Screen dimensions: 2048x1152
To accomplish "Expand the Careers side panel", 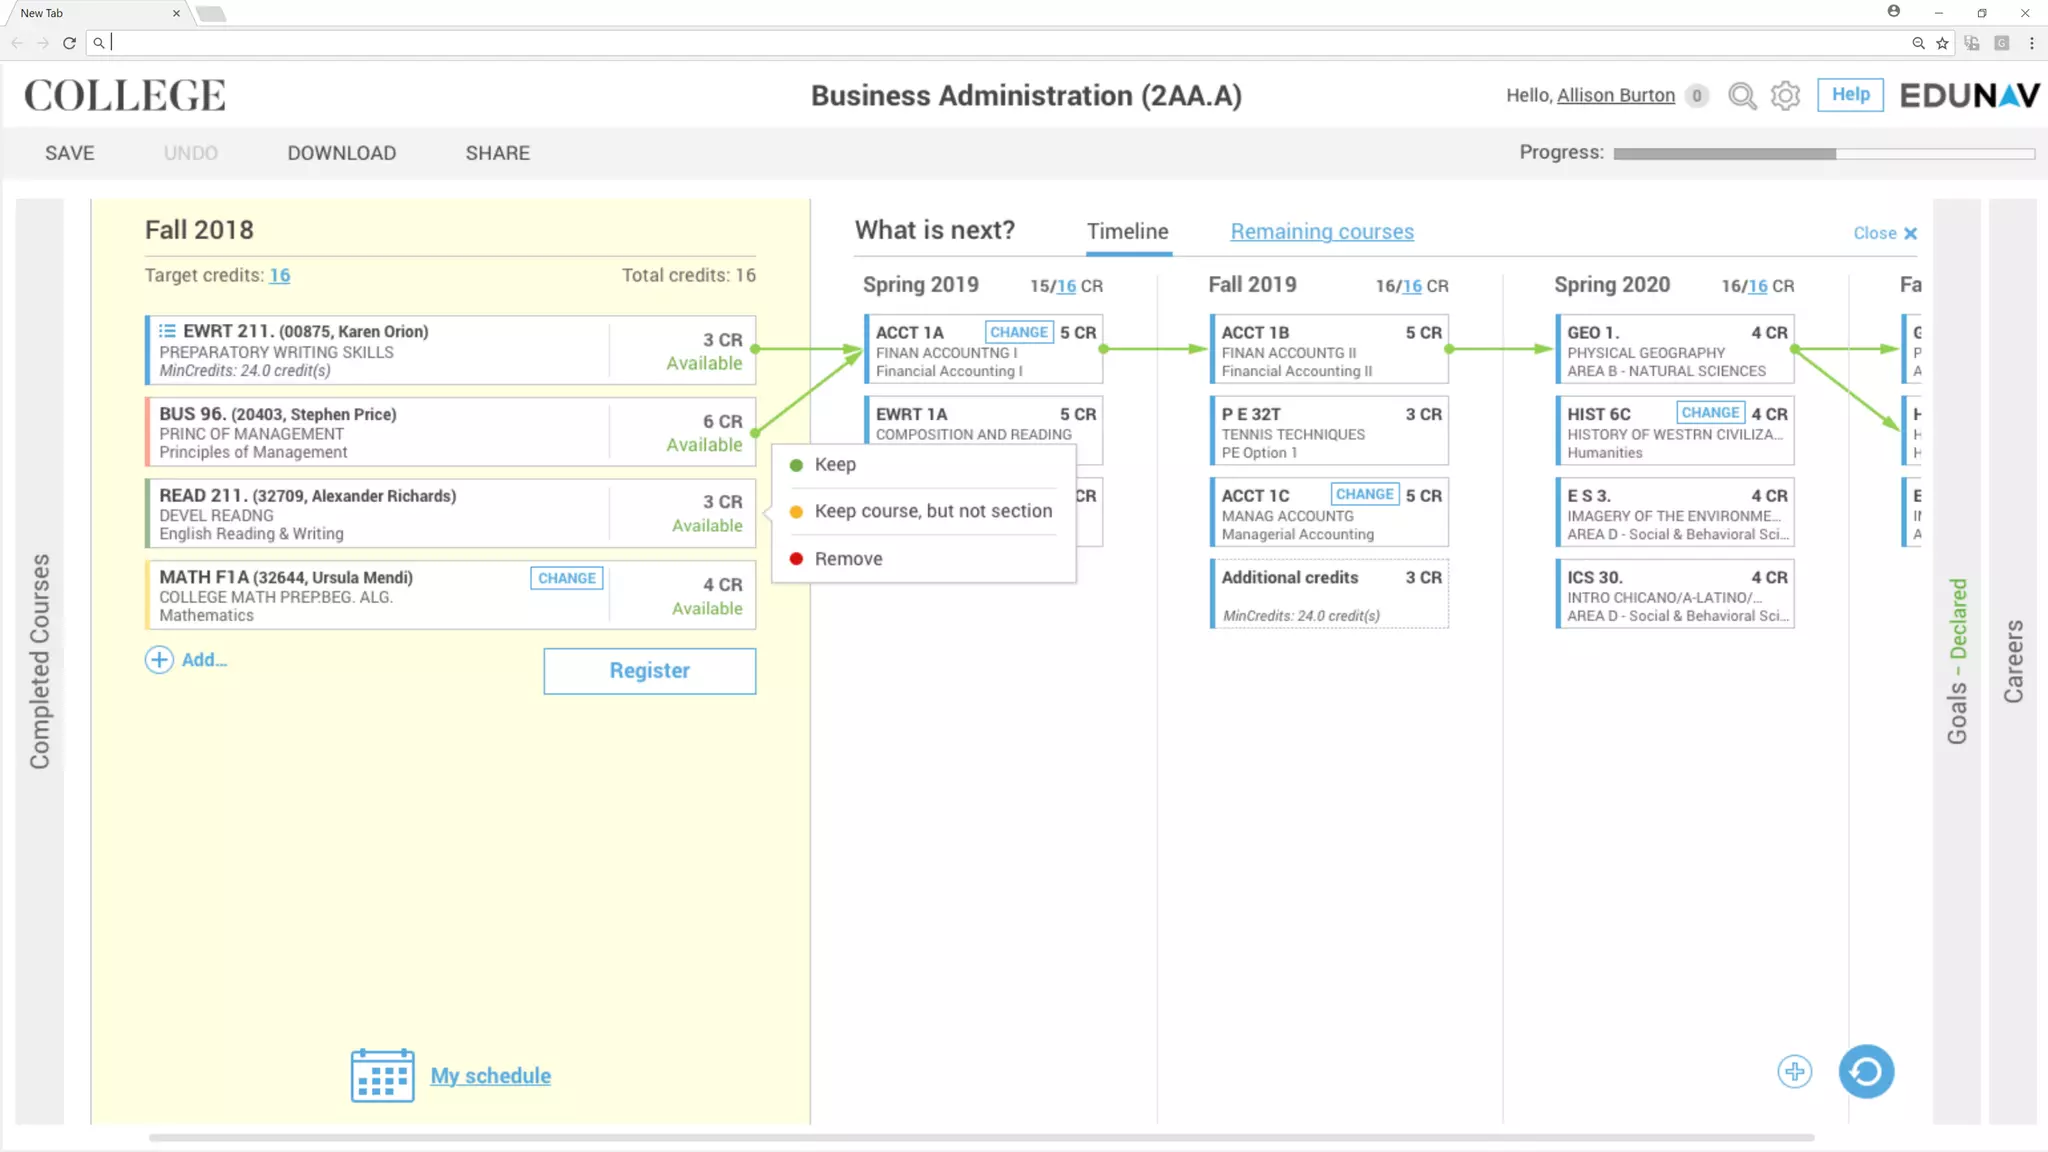I will (2012, 660).
